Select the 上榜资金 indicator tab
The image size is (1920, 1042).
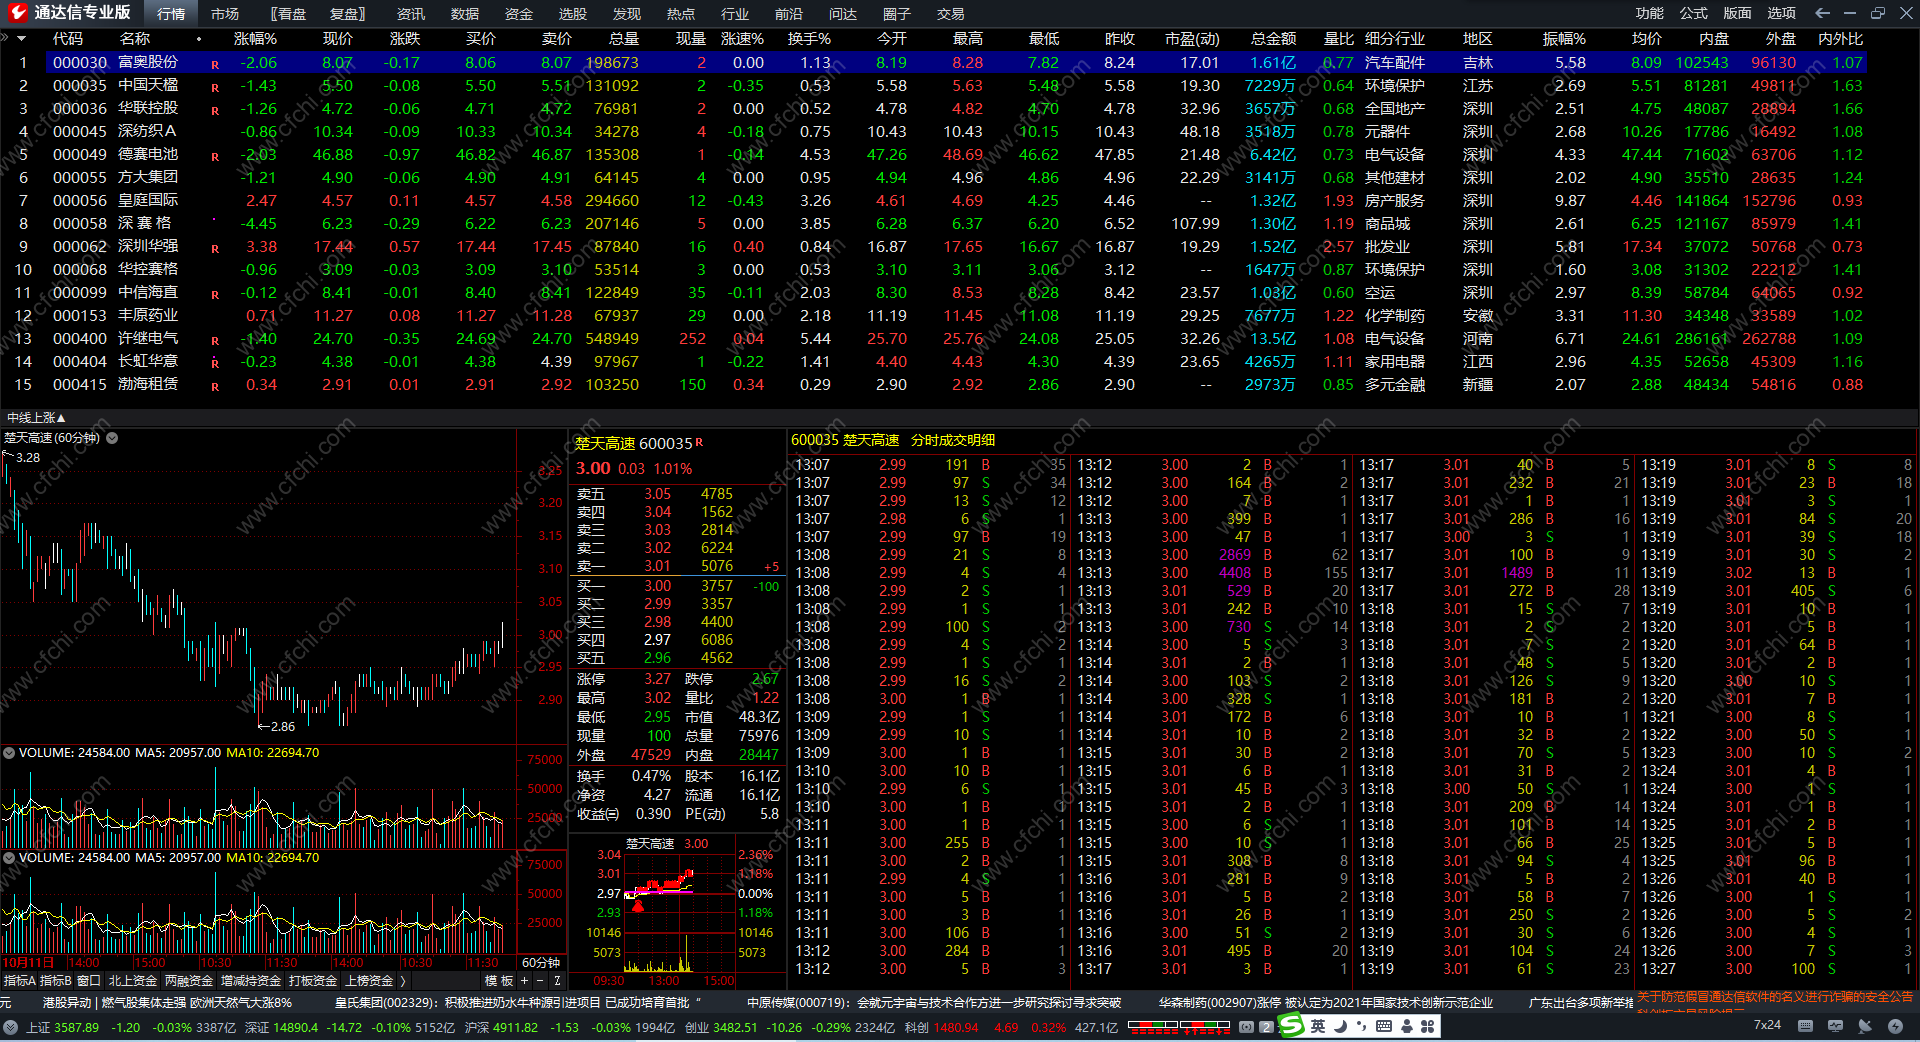coord(369,981)
